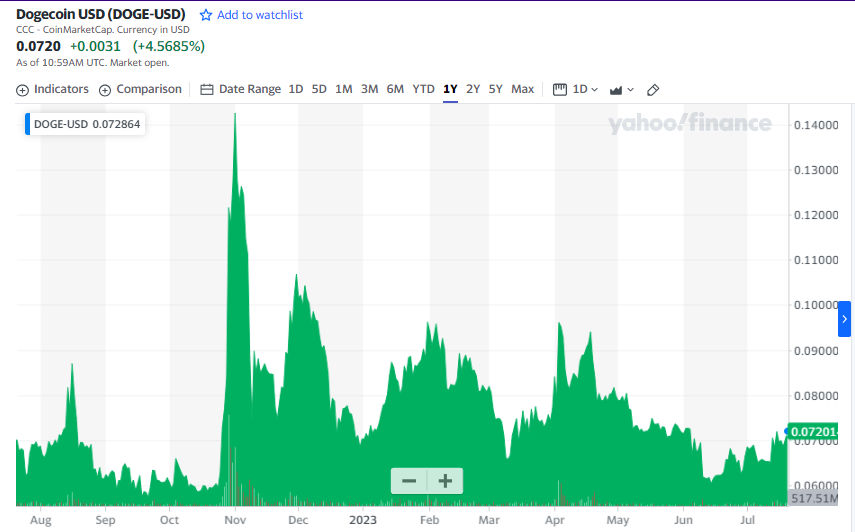Select the Max time range
The image size is (855, 532).
(x=522, y=89)
